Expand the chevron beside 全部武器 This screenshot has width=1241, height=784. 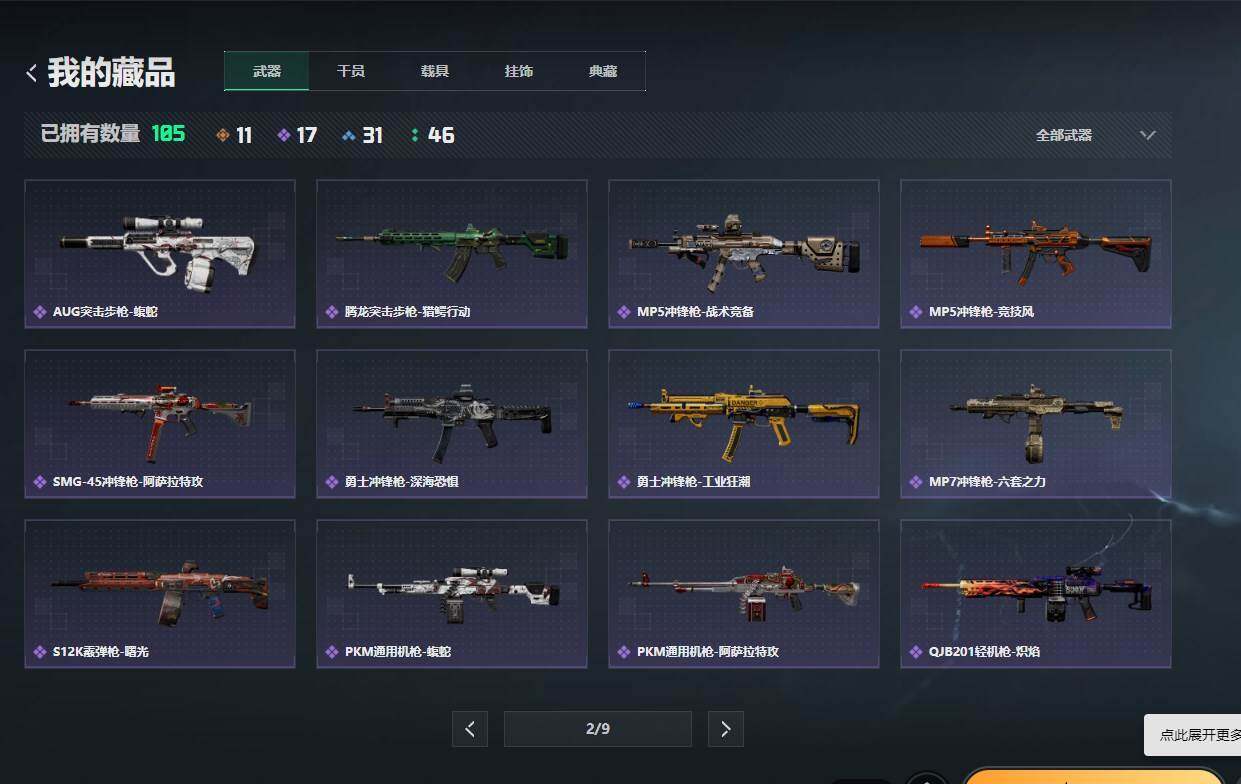(x=1148, y=135)
